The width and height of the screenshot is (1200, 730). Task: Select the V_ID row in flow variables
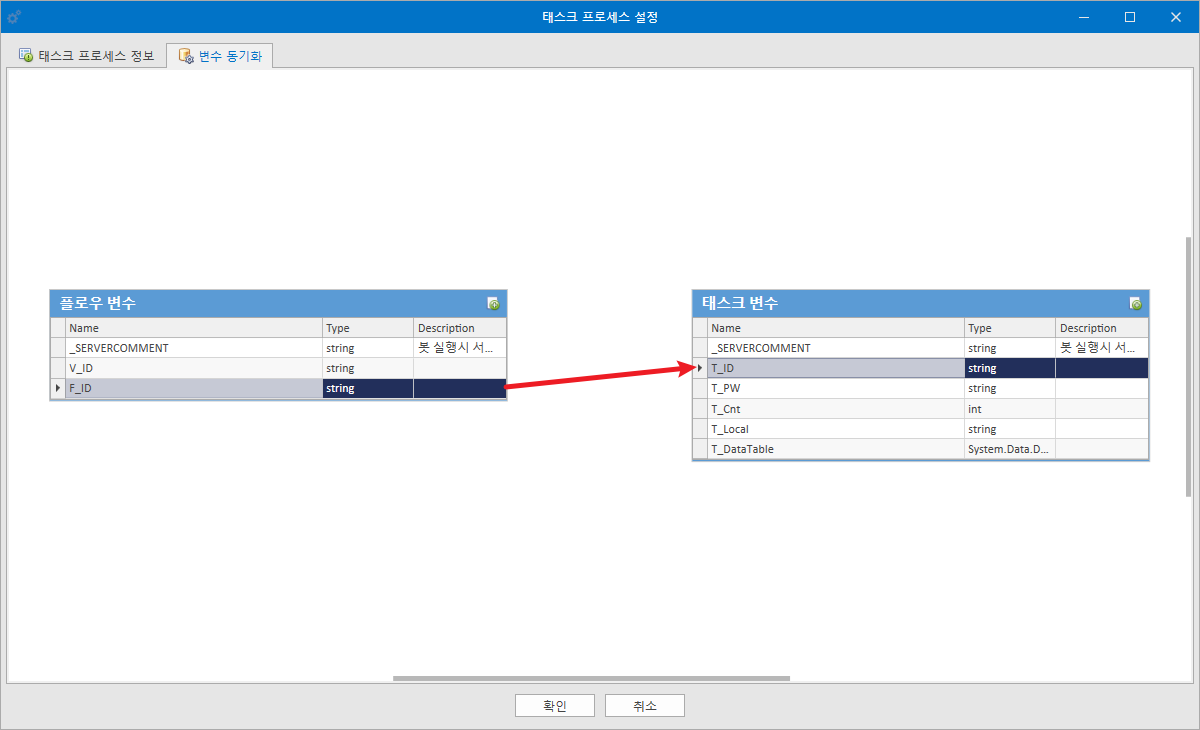click(279, 368)
